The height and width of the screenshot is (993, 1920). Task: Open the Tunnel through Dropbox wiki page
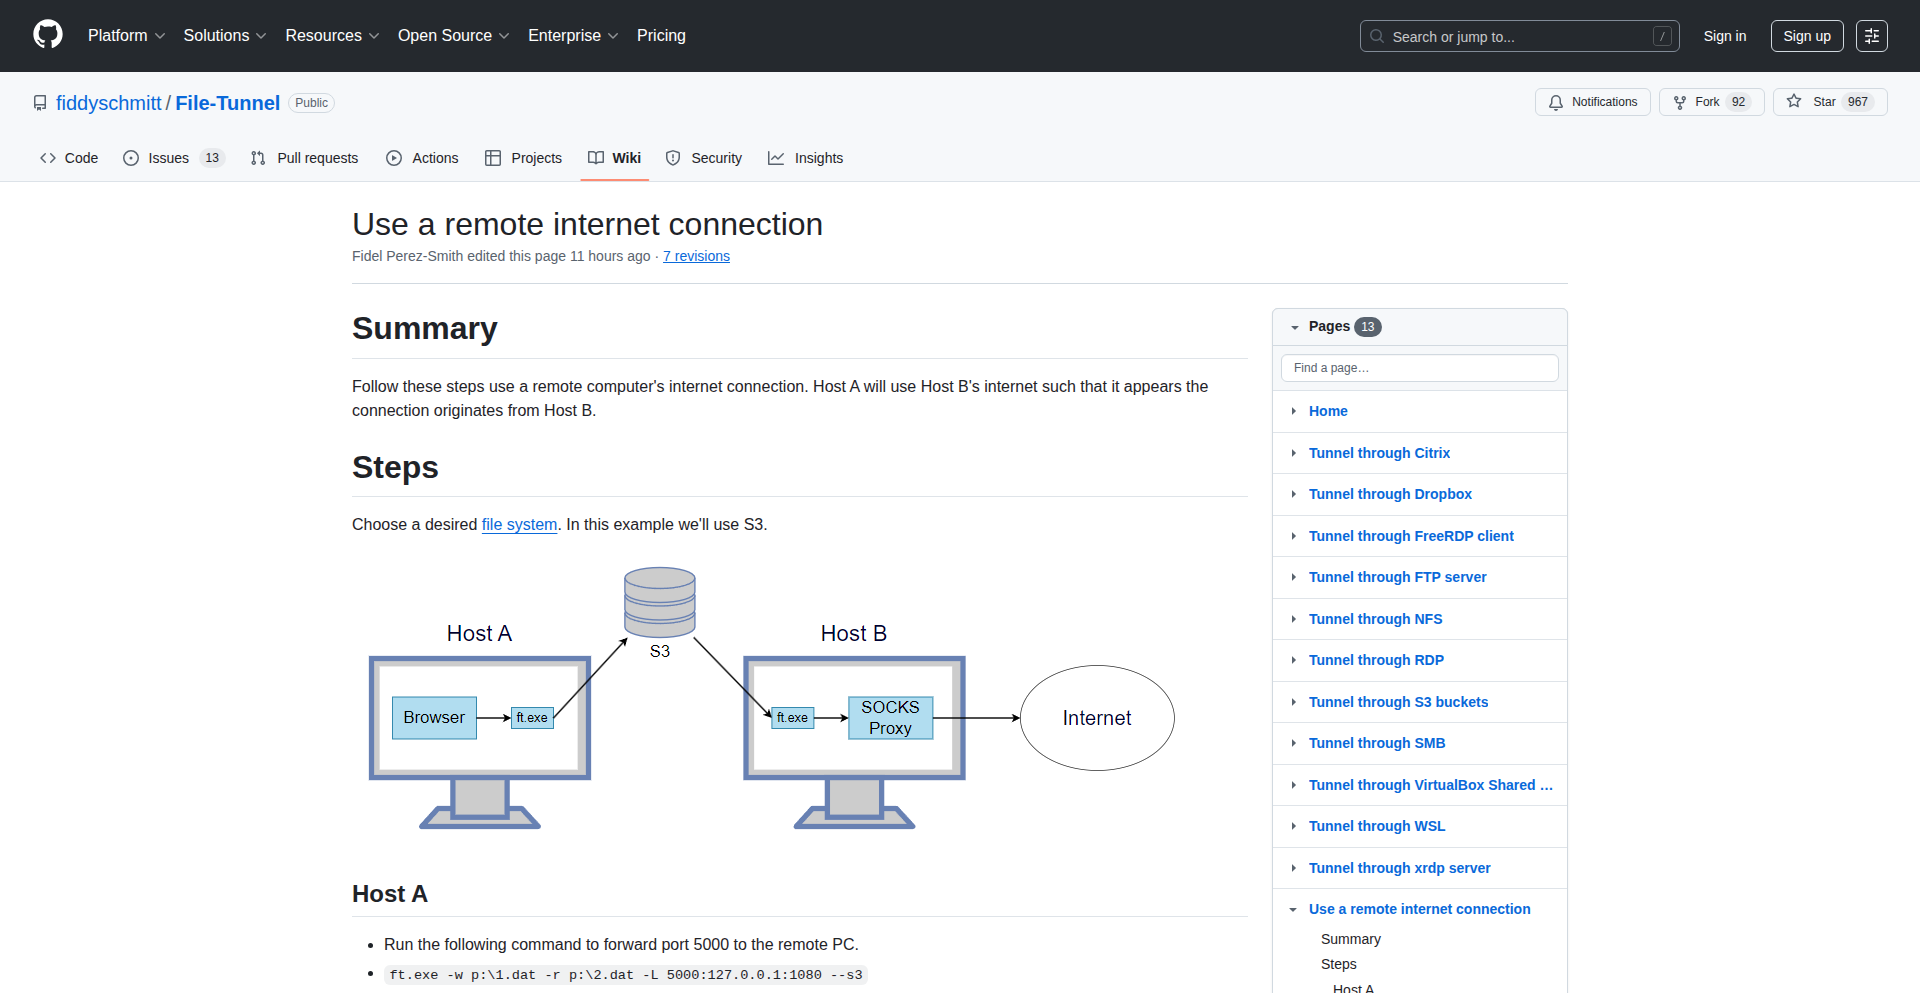click(1390, 494)
